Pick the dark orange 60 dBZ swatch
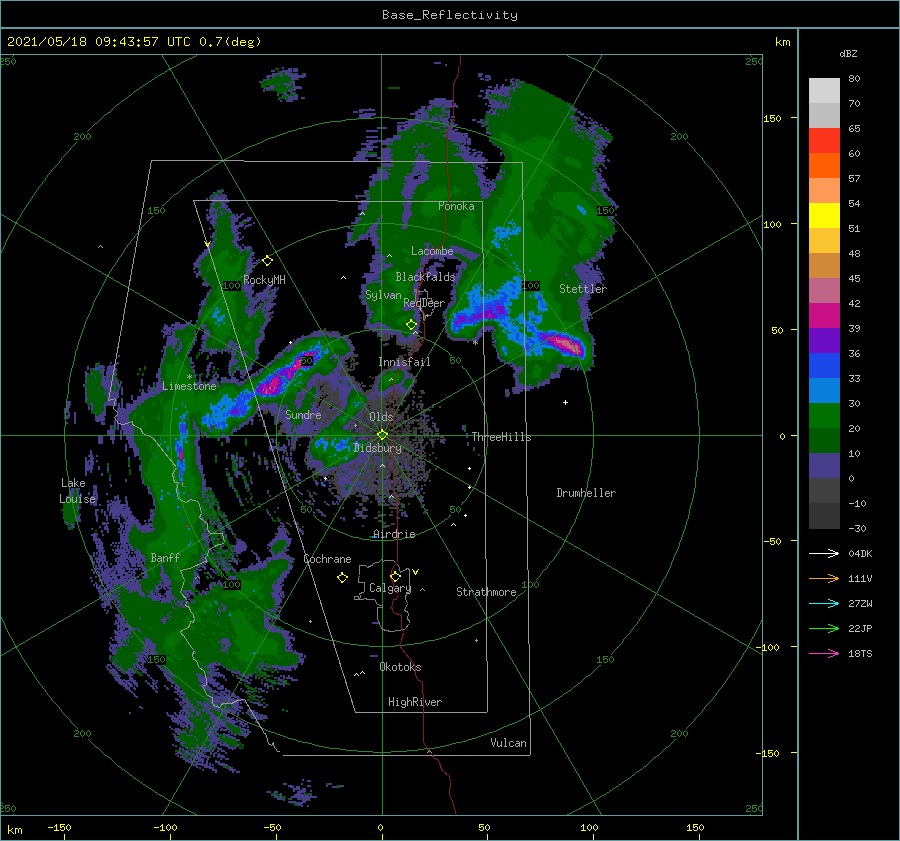 pyautogui.click(x=824, y=165)
